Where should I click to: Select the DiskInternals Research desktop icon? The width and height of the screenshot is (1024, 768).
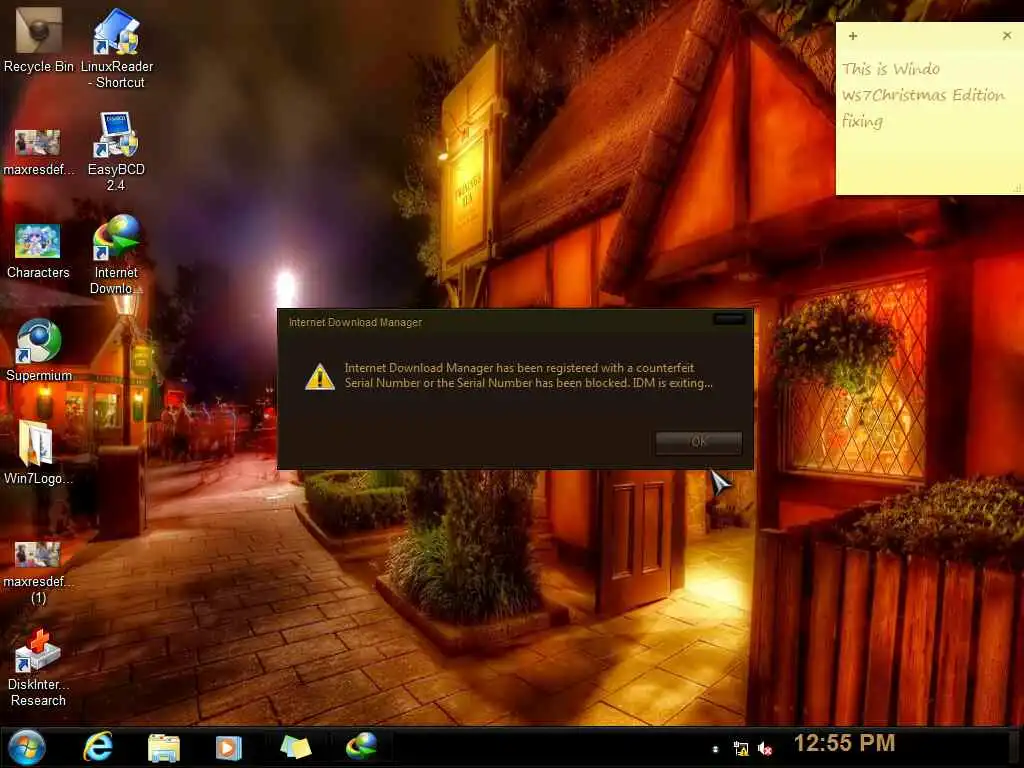(x=38, y=668)
